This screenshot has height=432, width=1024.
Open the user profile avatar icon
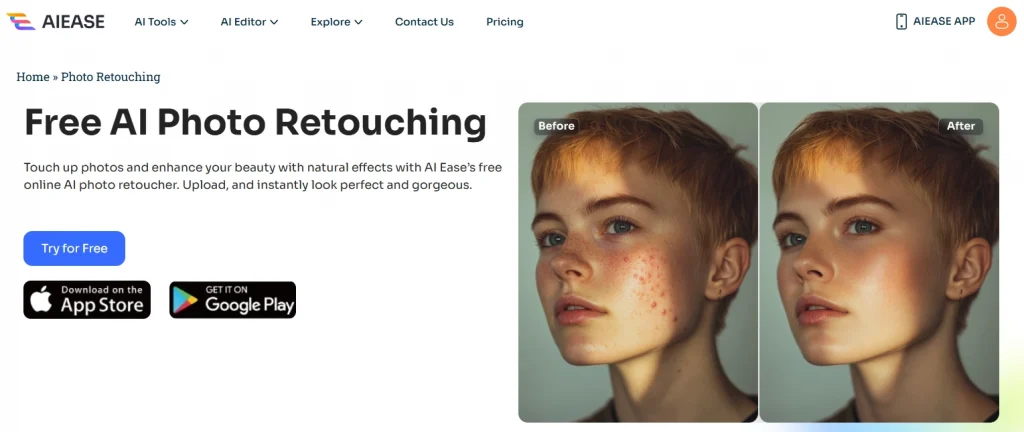tap(1001, 21)
